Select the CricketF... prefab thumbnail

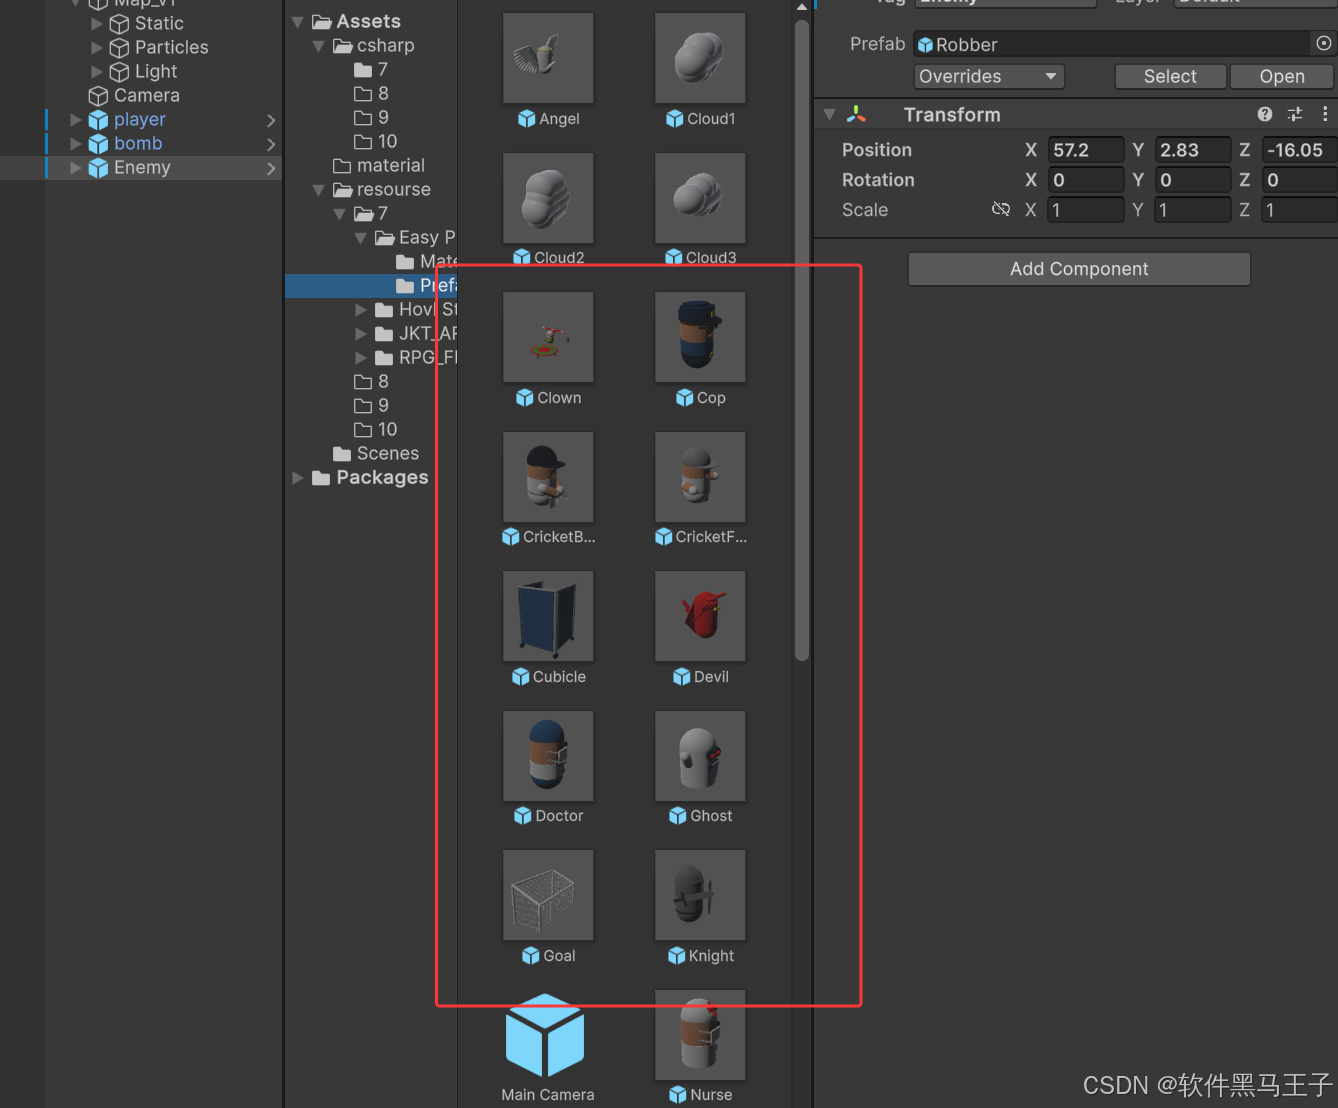700,476
